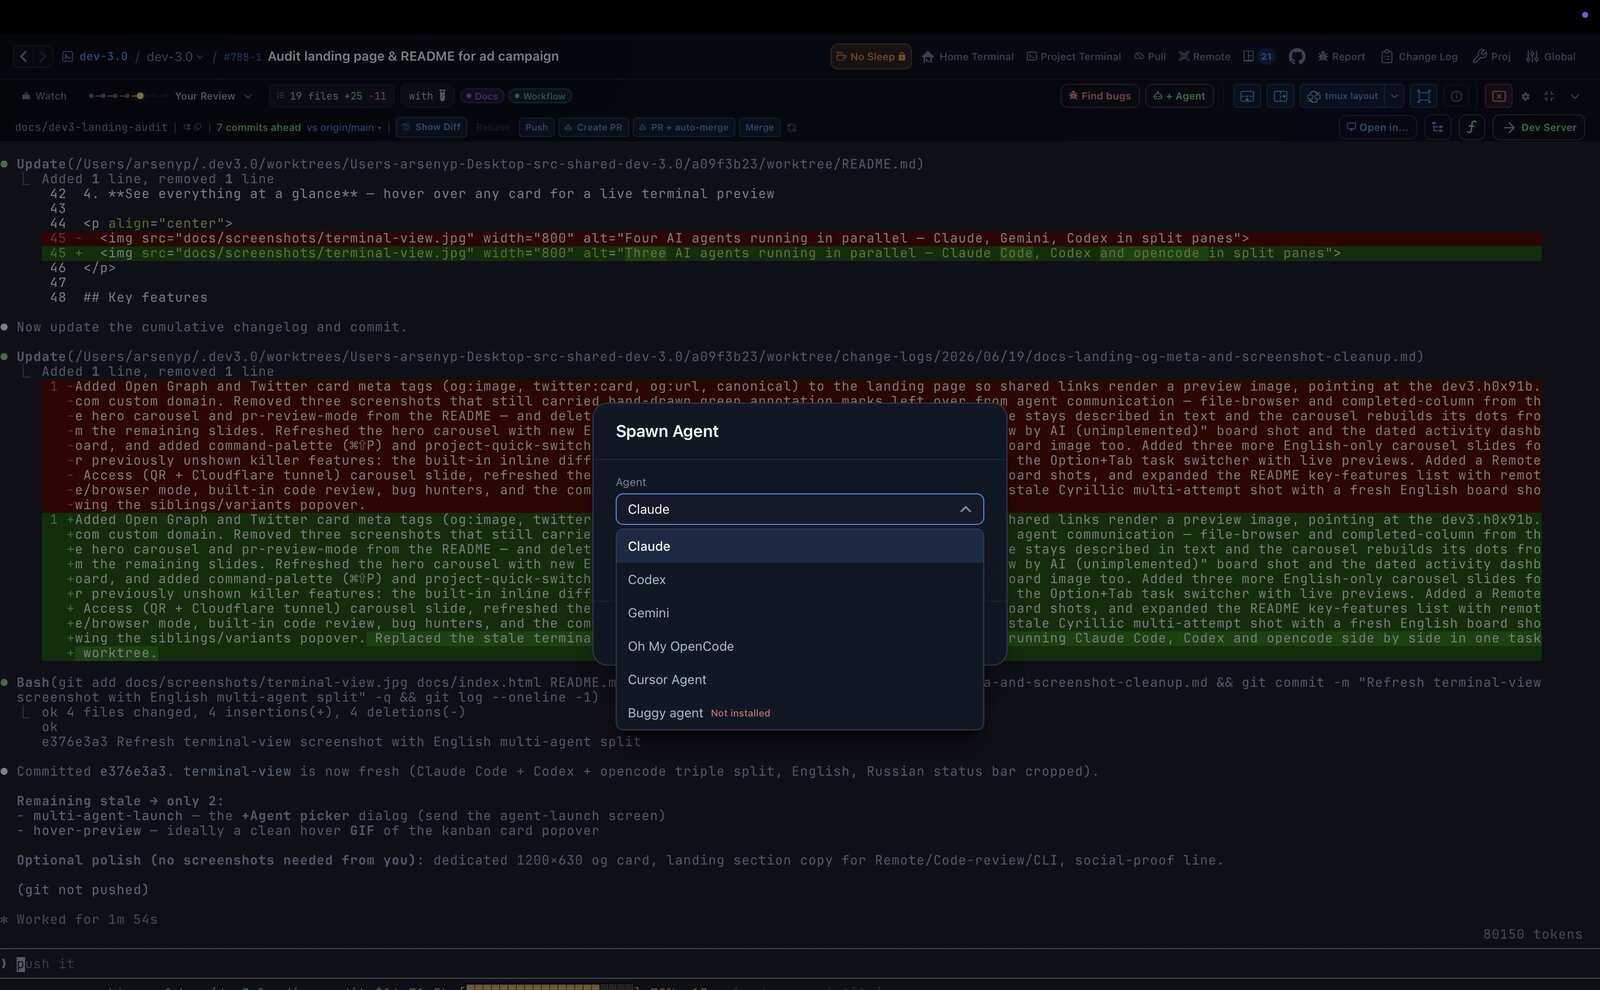Expand the Your Review status dropdown
The width and height of the screenshot is (1600, 990).
pos(213,96)
